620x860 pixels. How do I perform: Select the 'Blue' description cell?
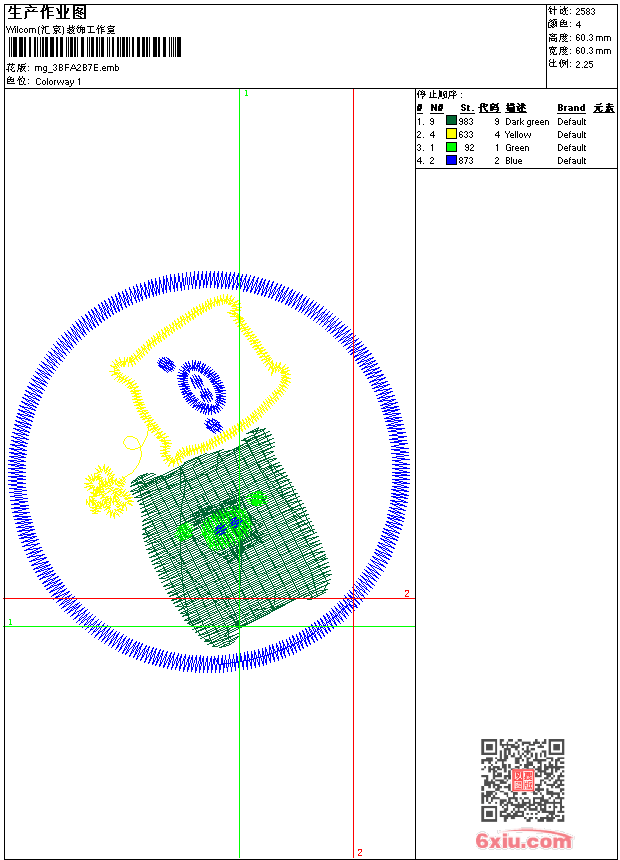[x=514, y=161]
